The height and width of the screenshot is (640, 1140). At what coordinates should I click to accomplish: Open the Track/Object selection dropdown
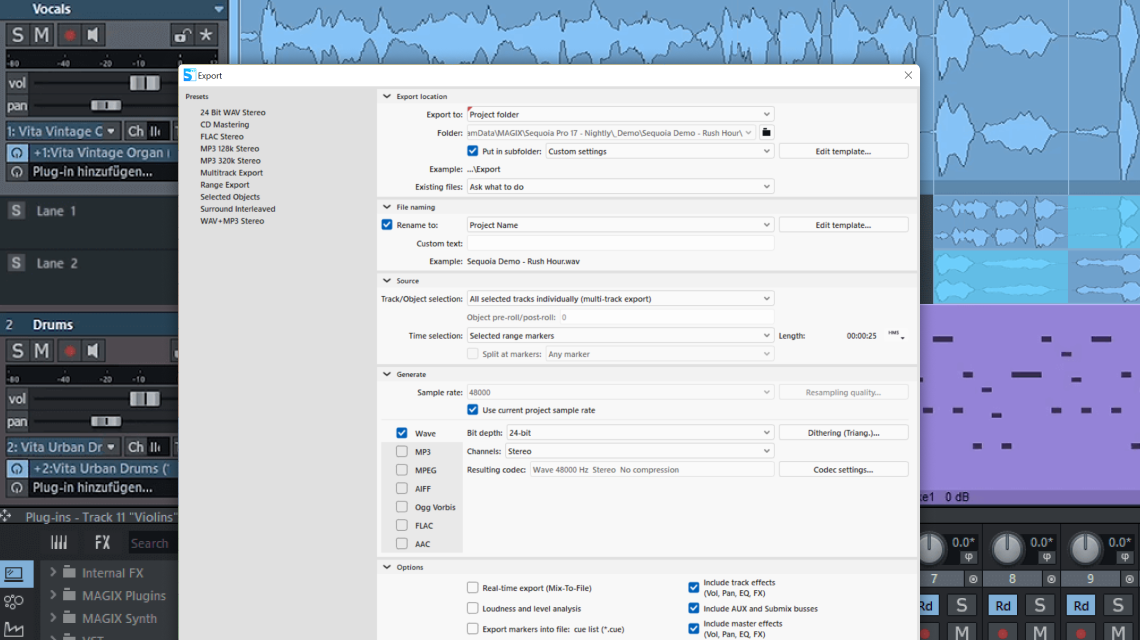pos(620,299)
